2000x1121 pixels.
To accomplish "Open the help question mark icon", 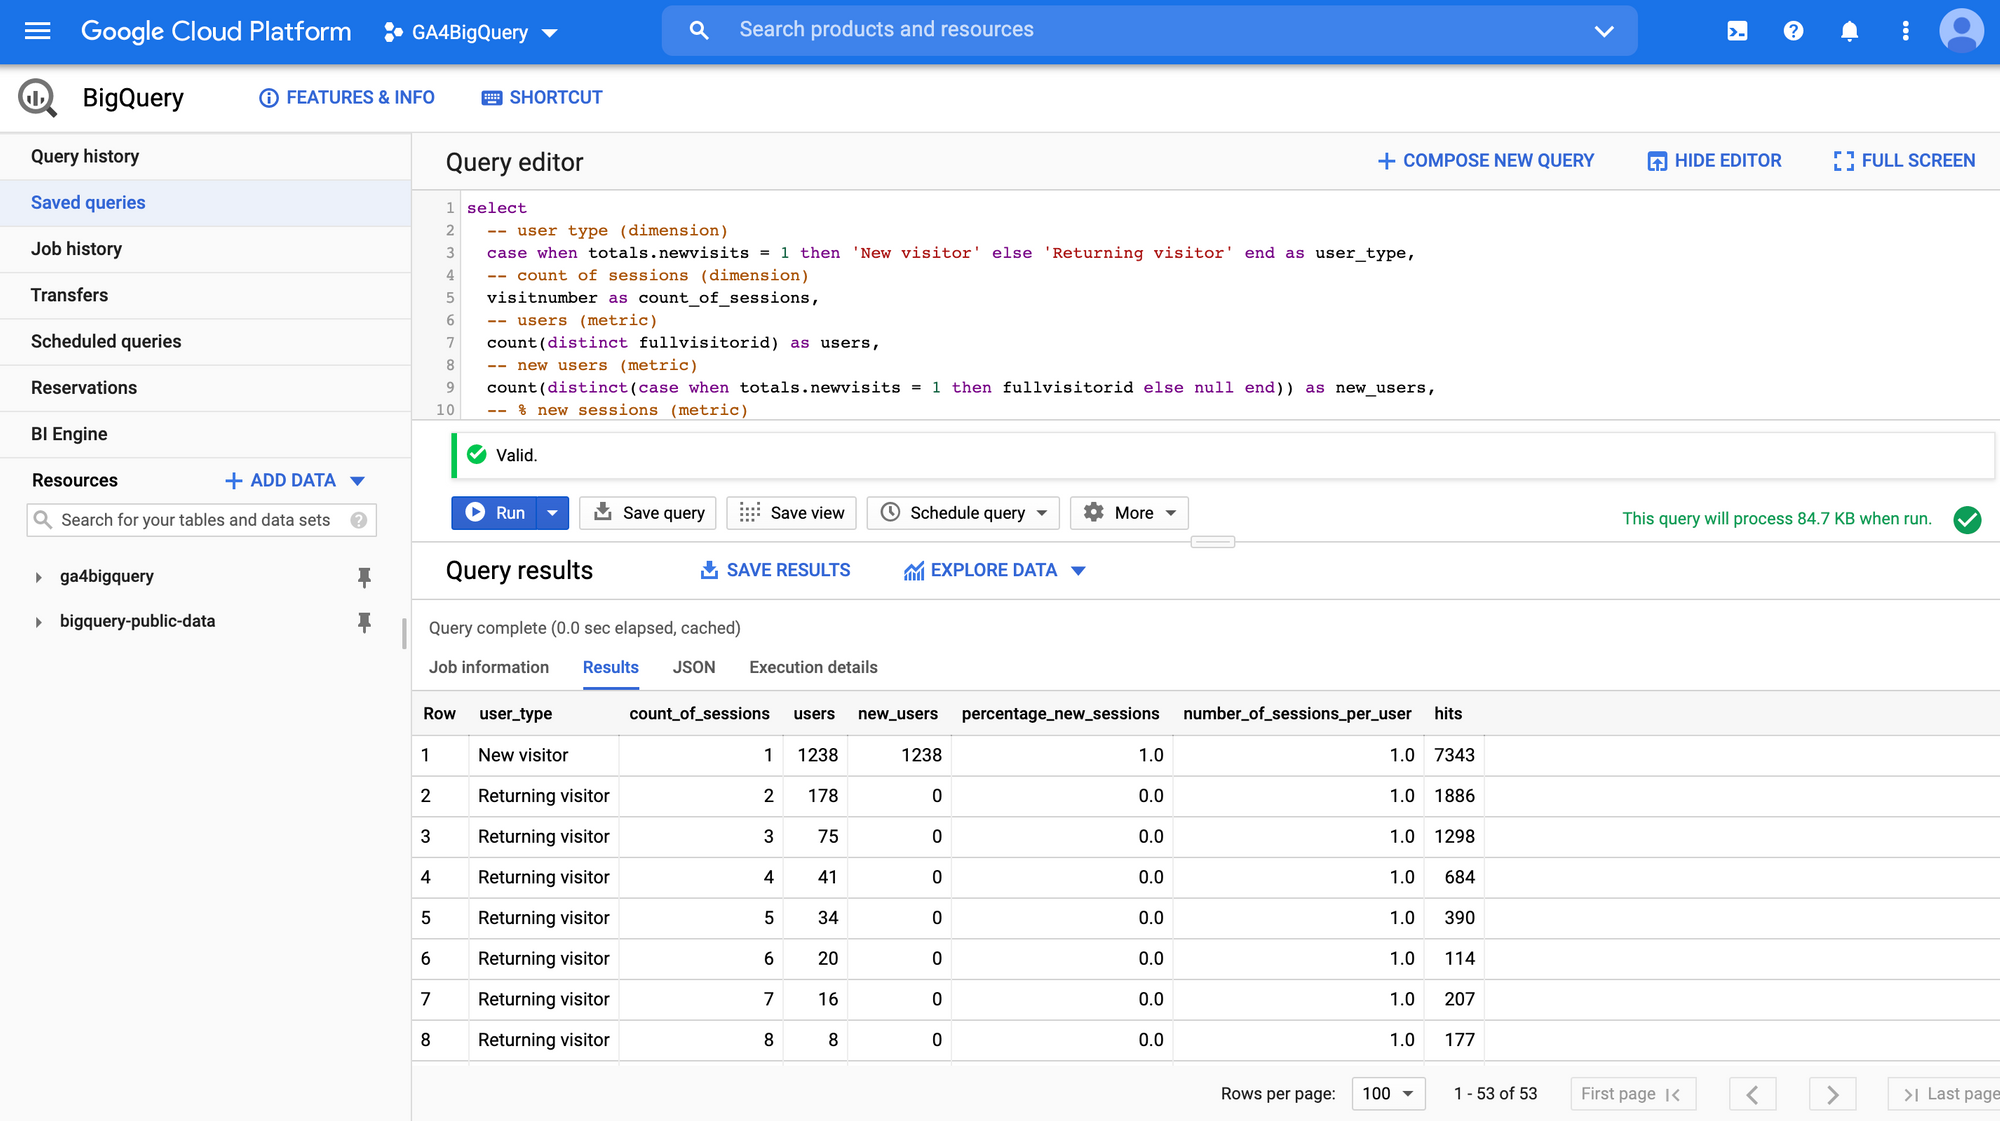I will coord(1793,31).
